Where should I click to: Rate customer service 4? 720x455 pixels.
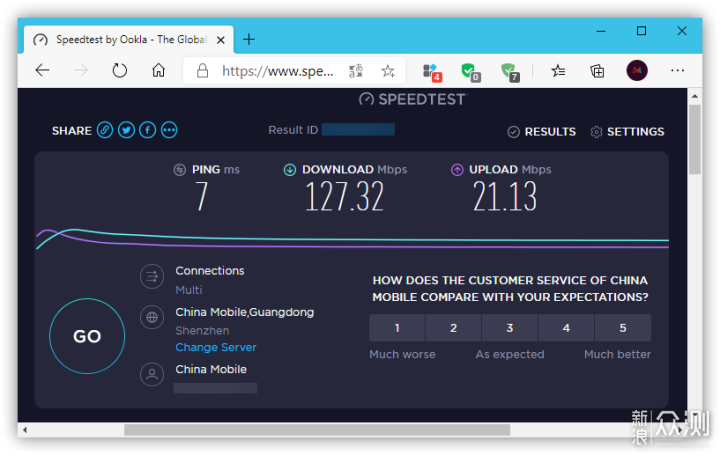(x=566, y=328)
